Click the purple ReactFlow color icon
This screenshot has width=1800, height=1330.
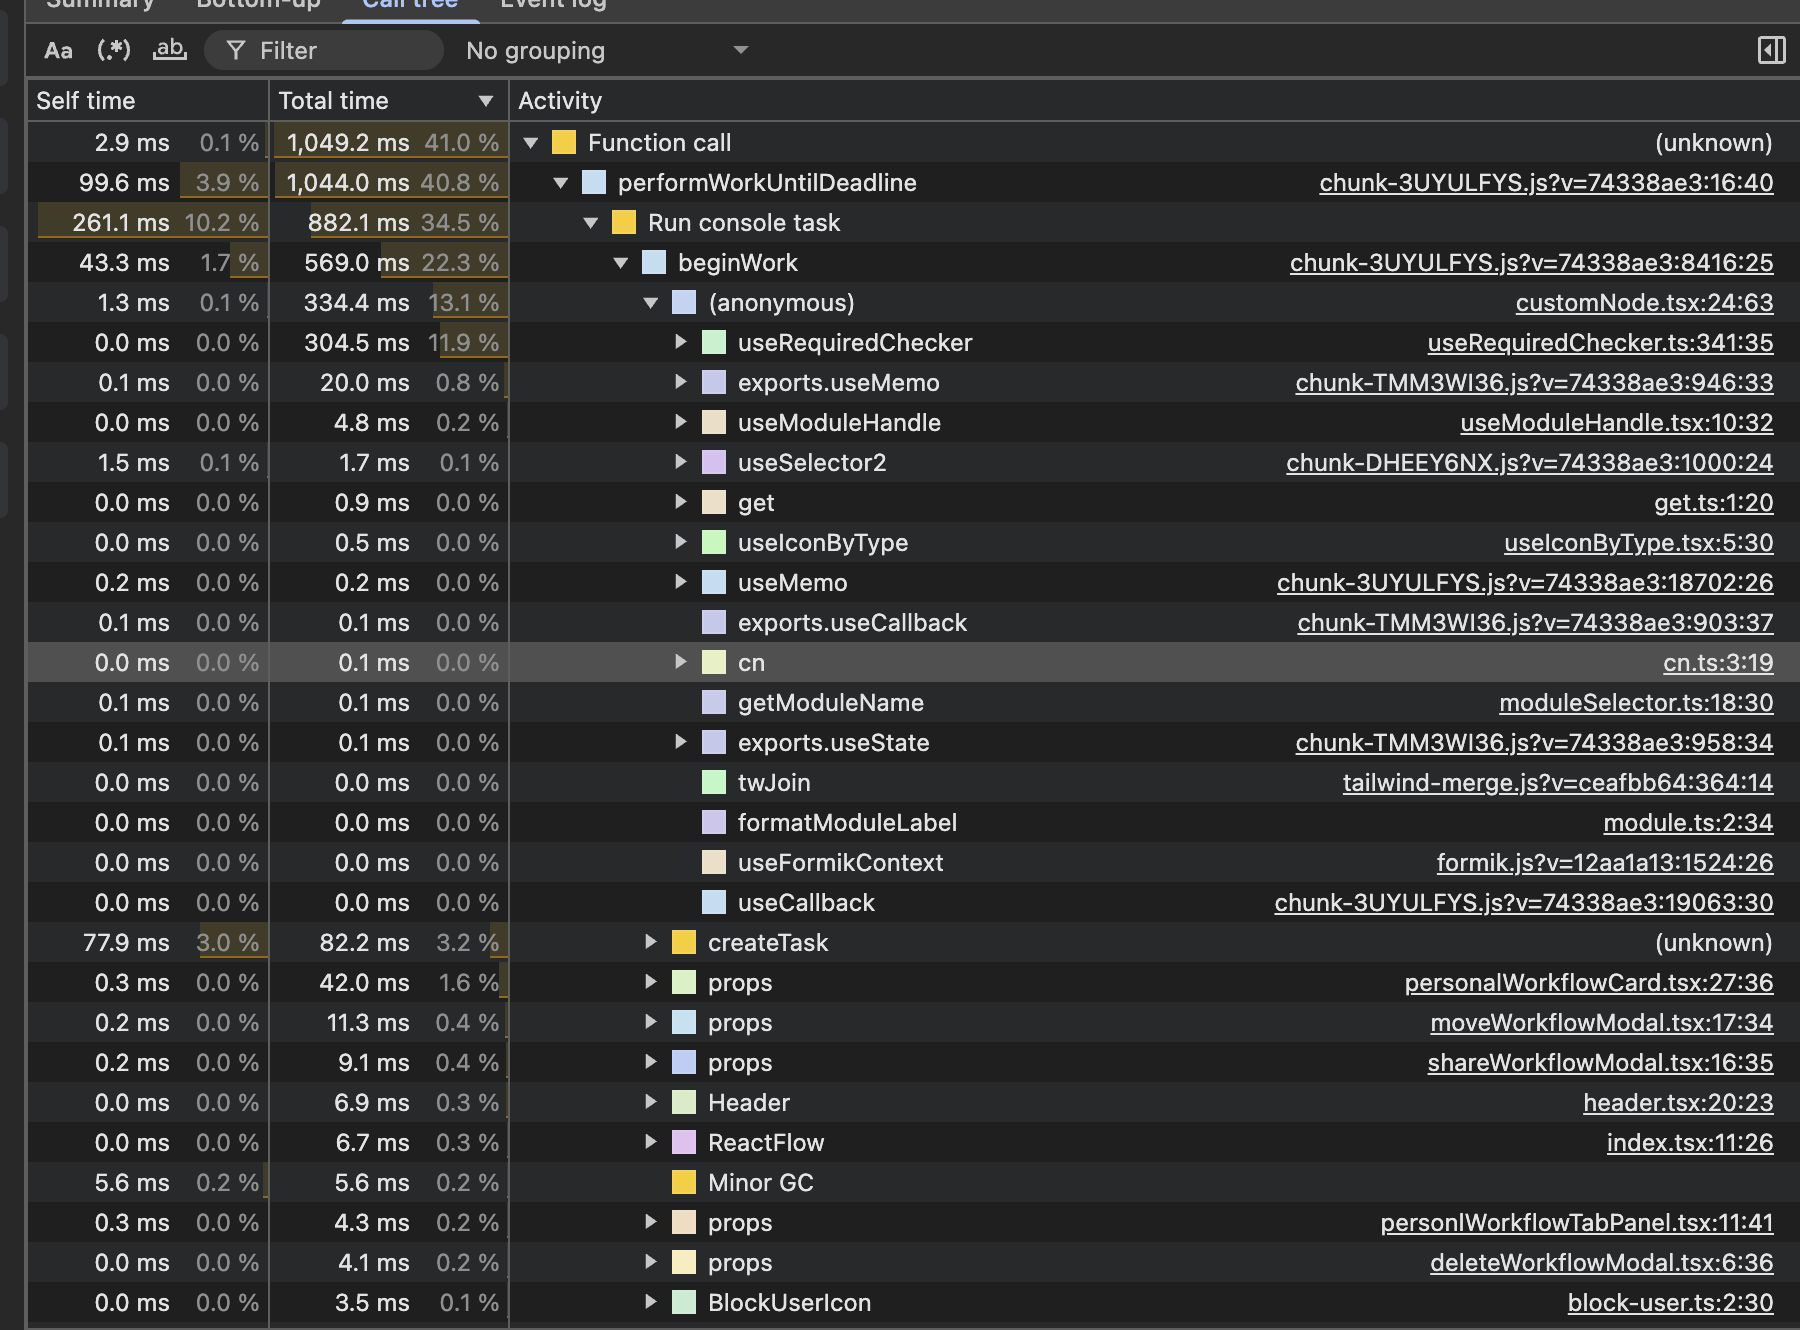click(684, 1142)
